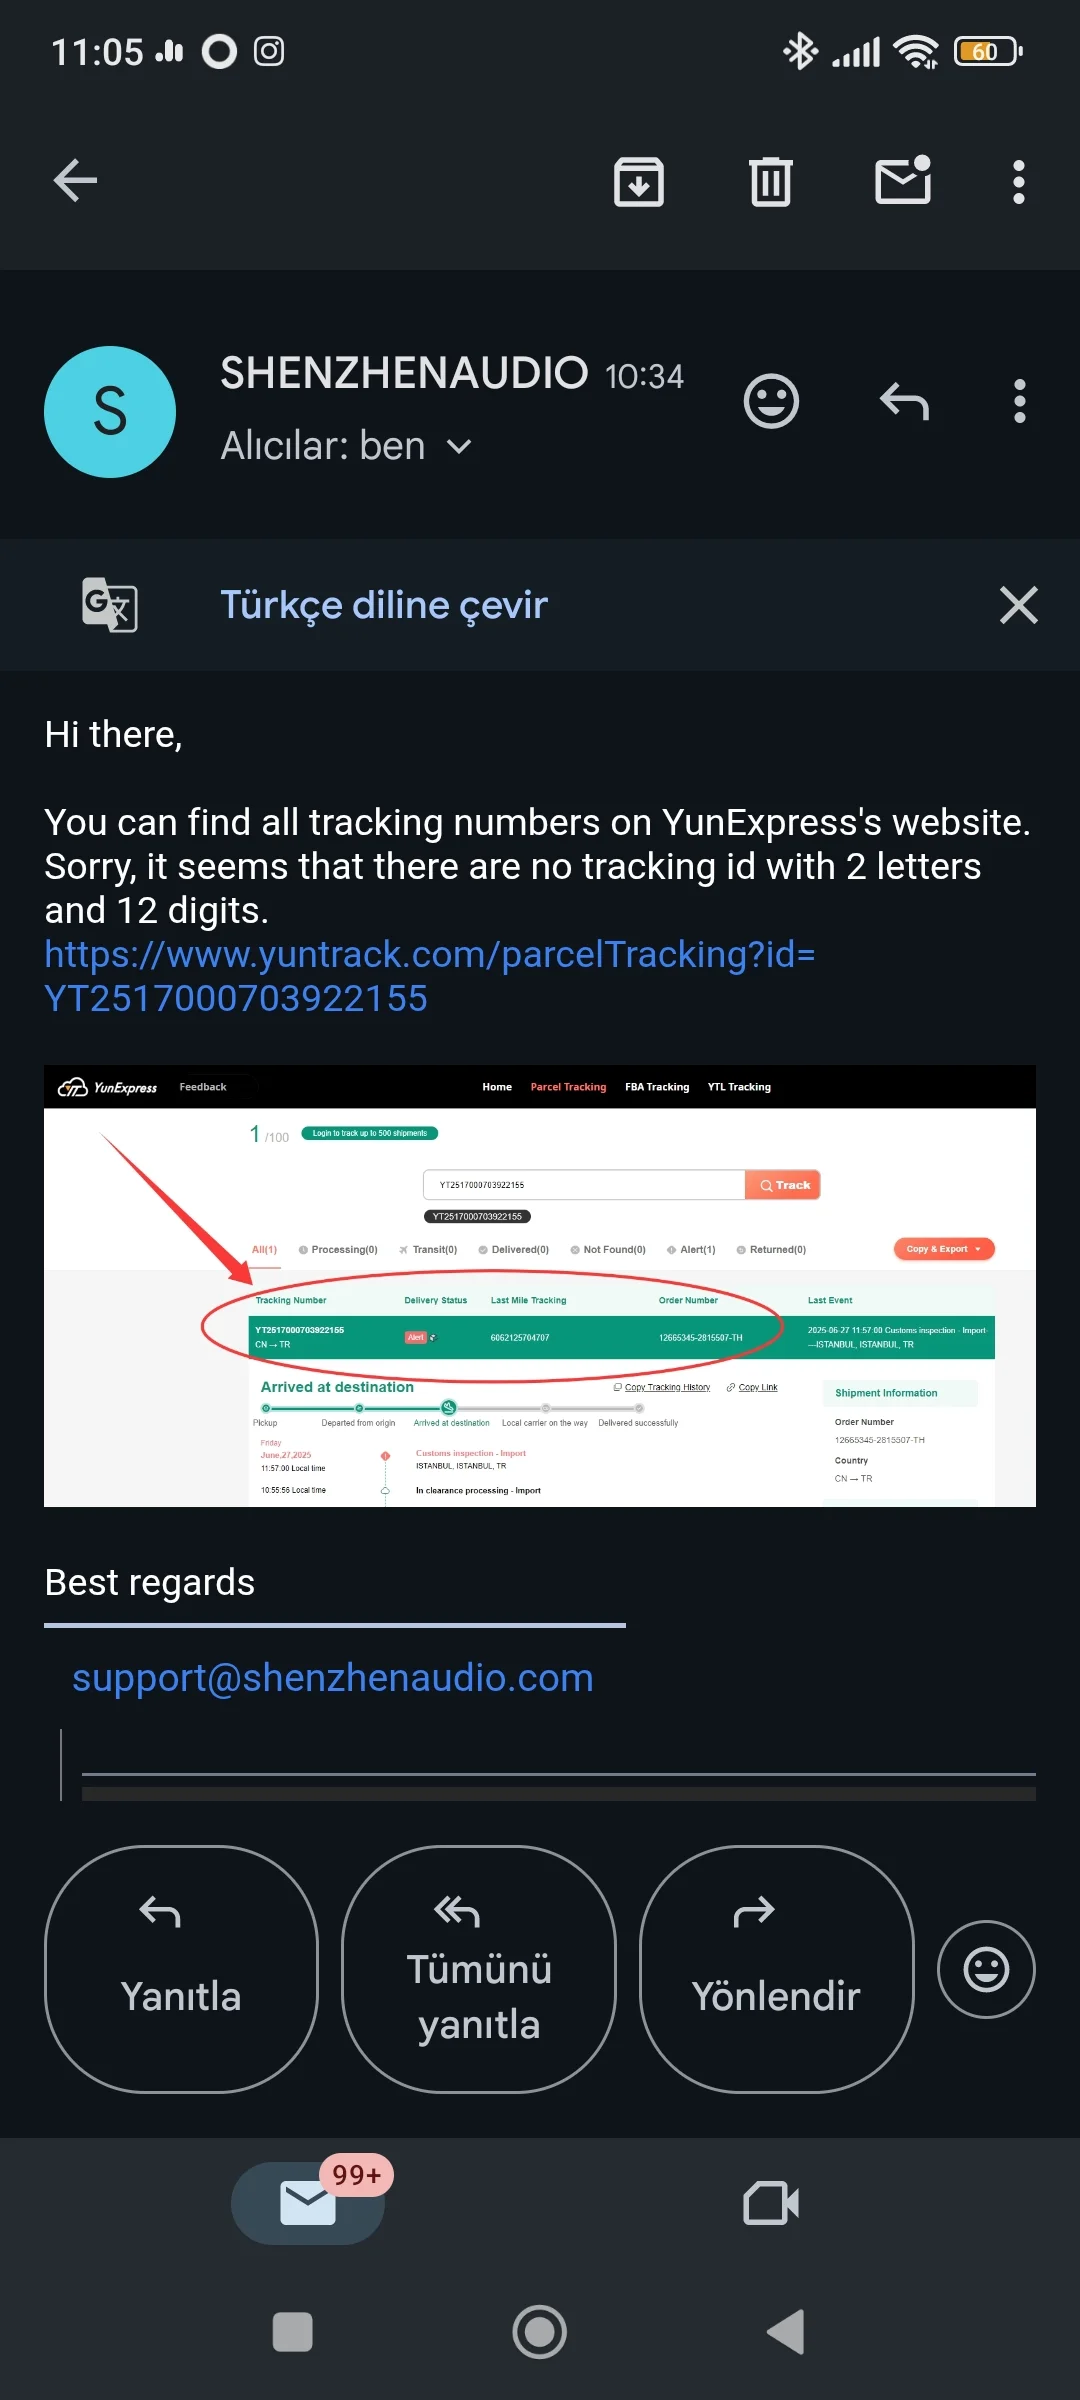Screen dimensions: 1080x2400
Task: Open the top-bar overflow menu
Action: tap(1018, 182)
